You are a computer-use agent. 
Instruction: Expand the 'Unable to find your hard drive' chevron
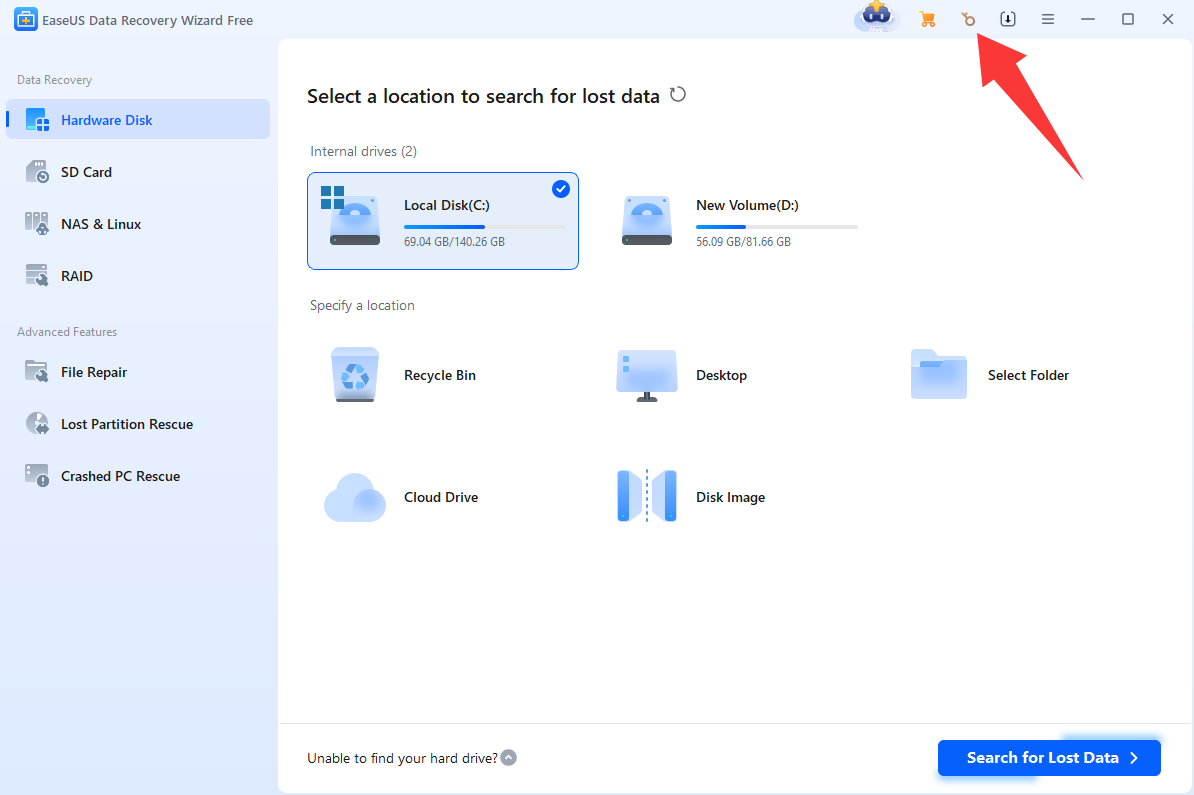509,758
